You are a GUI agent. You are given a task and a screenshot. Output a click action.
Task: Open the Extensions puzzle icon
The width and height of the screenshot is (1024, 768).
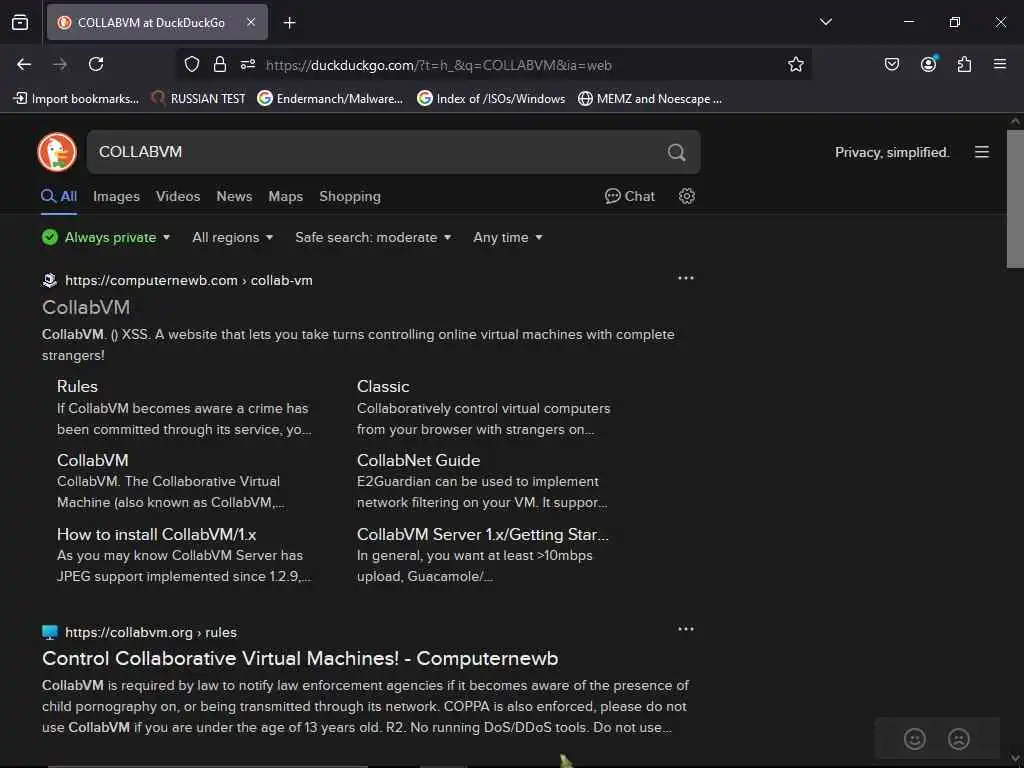coord(964,64)
